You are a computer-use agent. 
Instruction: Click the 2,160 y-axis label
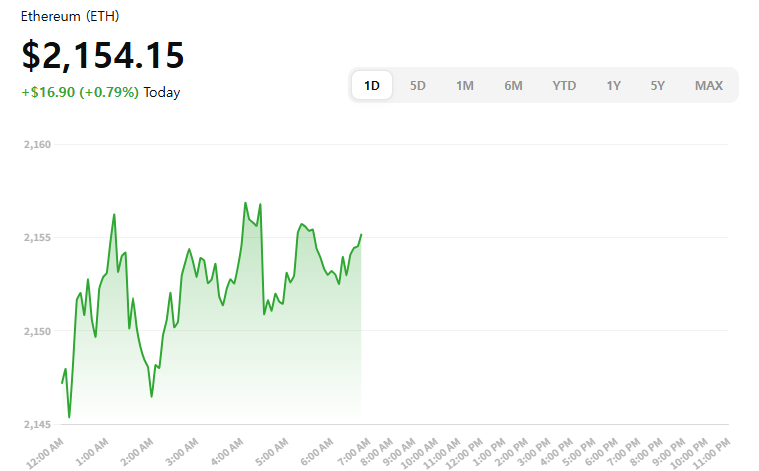coord(37,145)
